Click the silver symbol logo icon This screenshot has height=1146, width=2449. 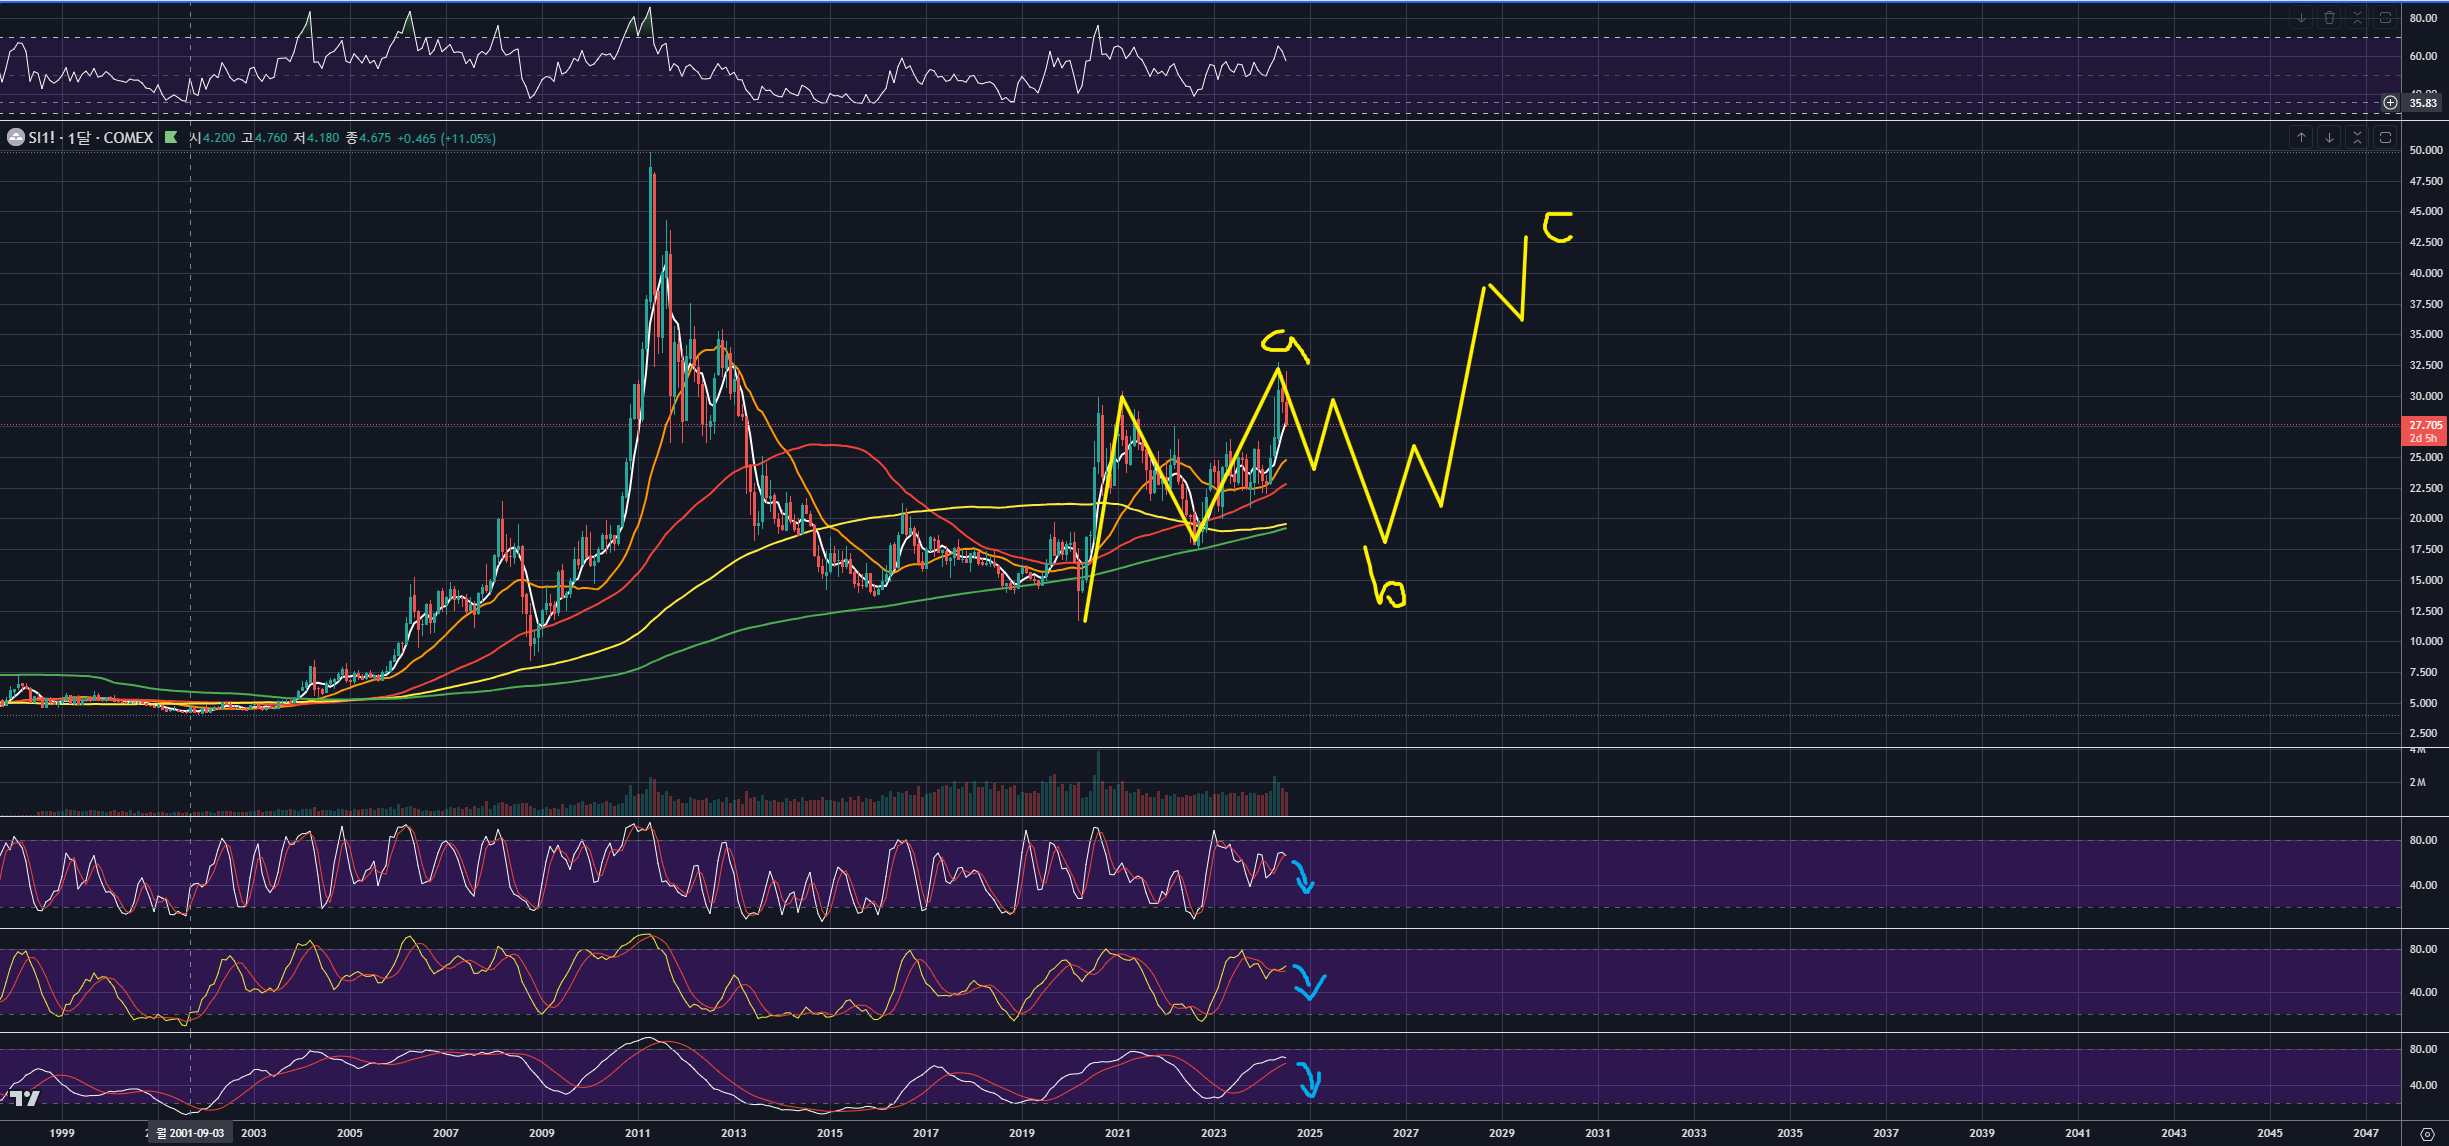click(x=15, y=138)
